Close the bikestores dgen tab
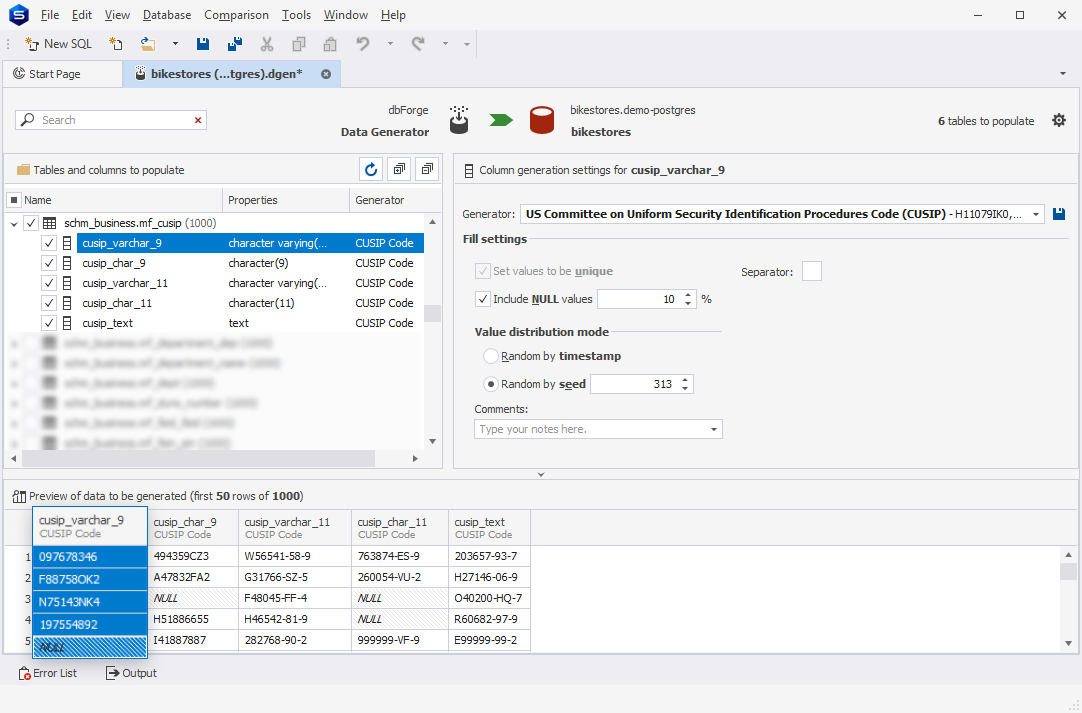 (x=326, y=74)
